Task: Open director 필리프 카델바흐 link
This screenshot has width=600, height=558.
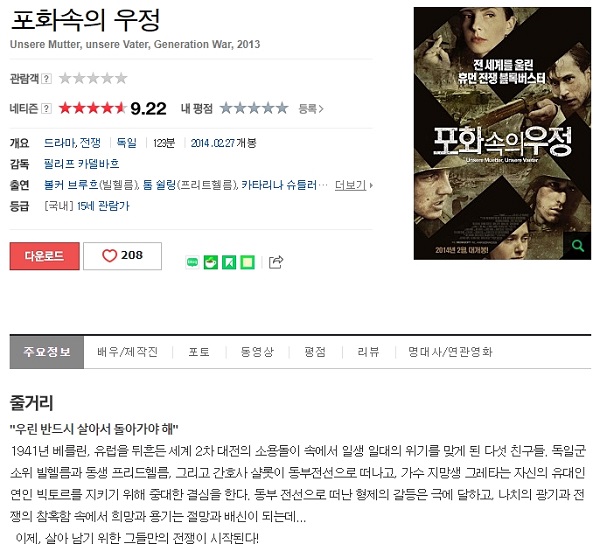Action: tap(82, 164)
